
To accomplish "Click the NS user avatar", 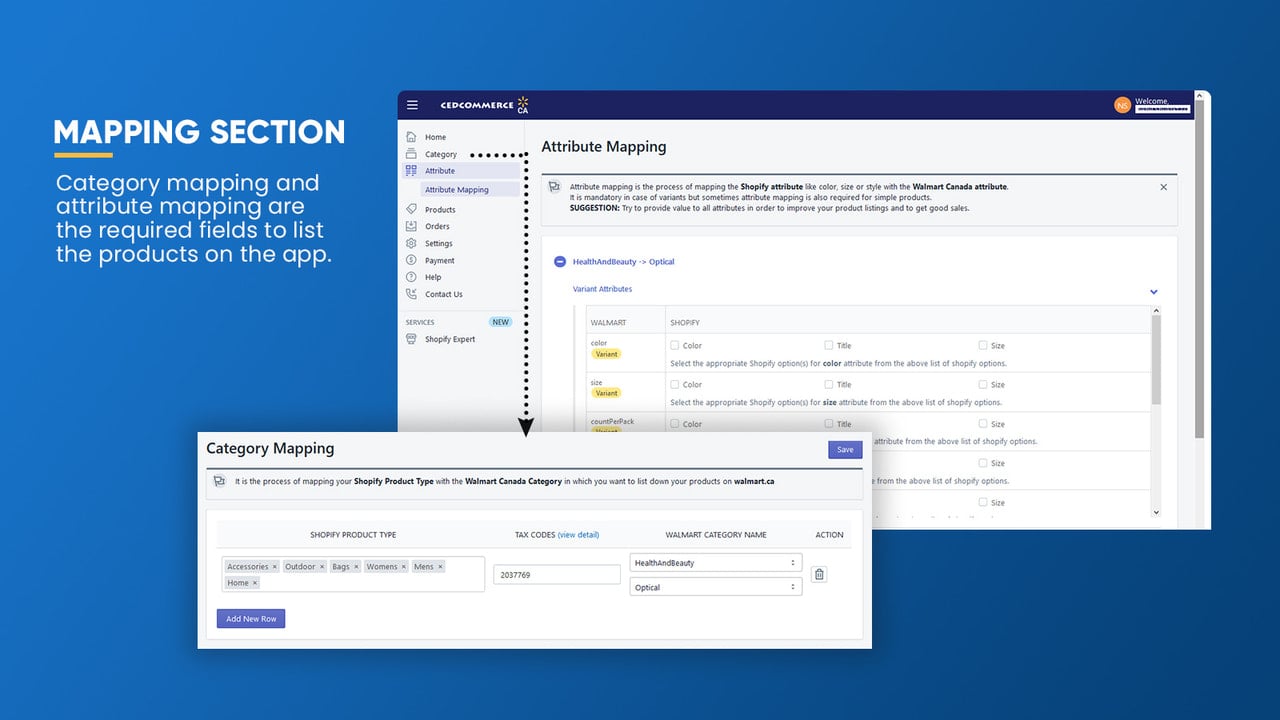I will coord(1122,105).
